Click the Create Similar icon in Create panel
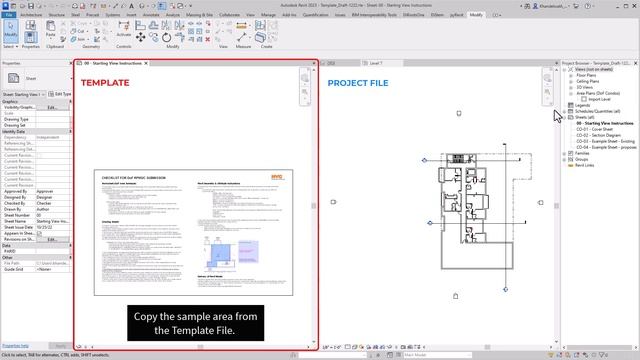 260,38
